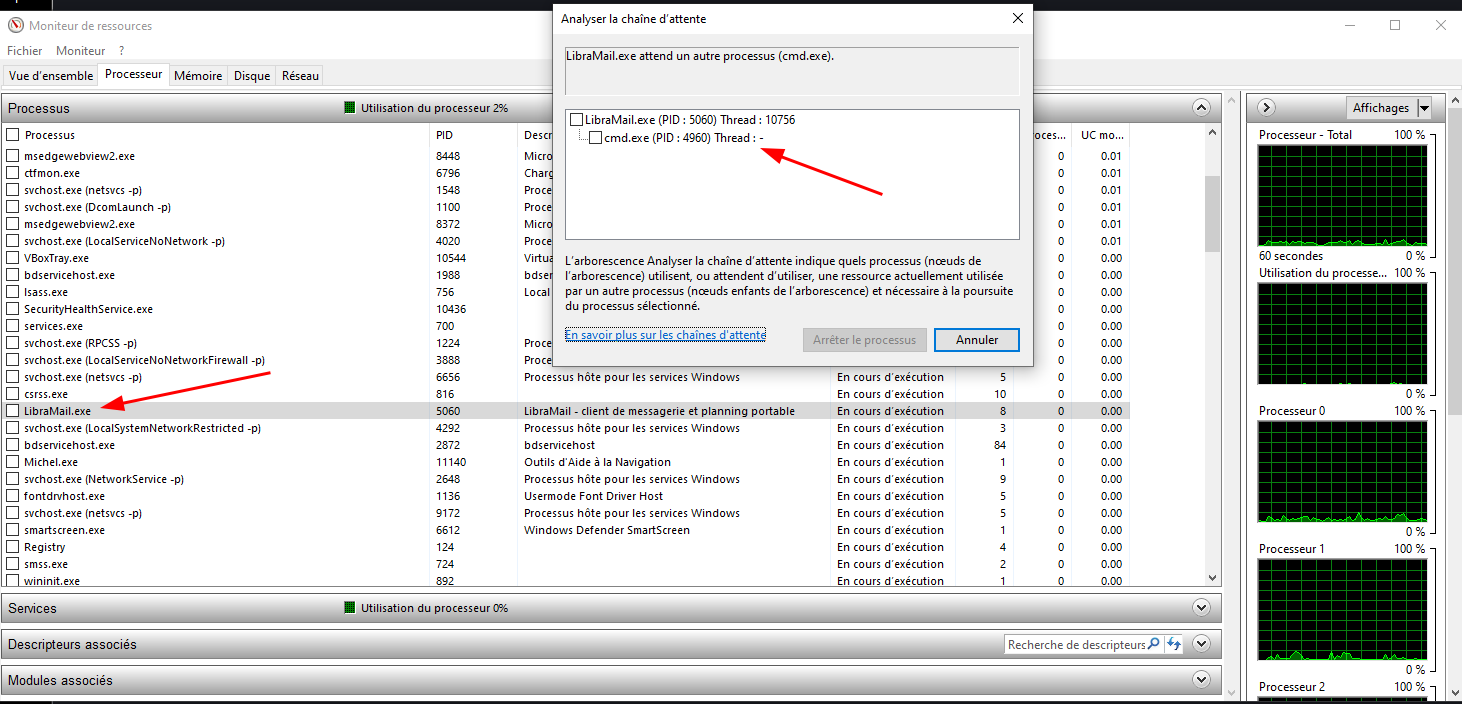The image size is (1462, 704).
Task: Click inside the Recherche de descripteurs field
Action: (x=1075, y=645)
